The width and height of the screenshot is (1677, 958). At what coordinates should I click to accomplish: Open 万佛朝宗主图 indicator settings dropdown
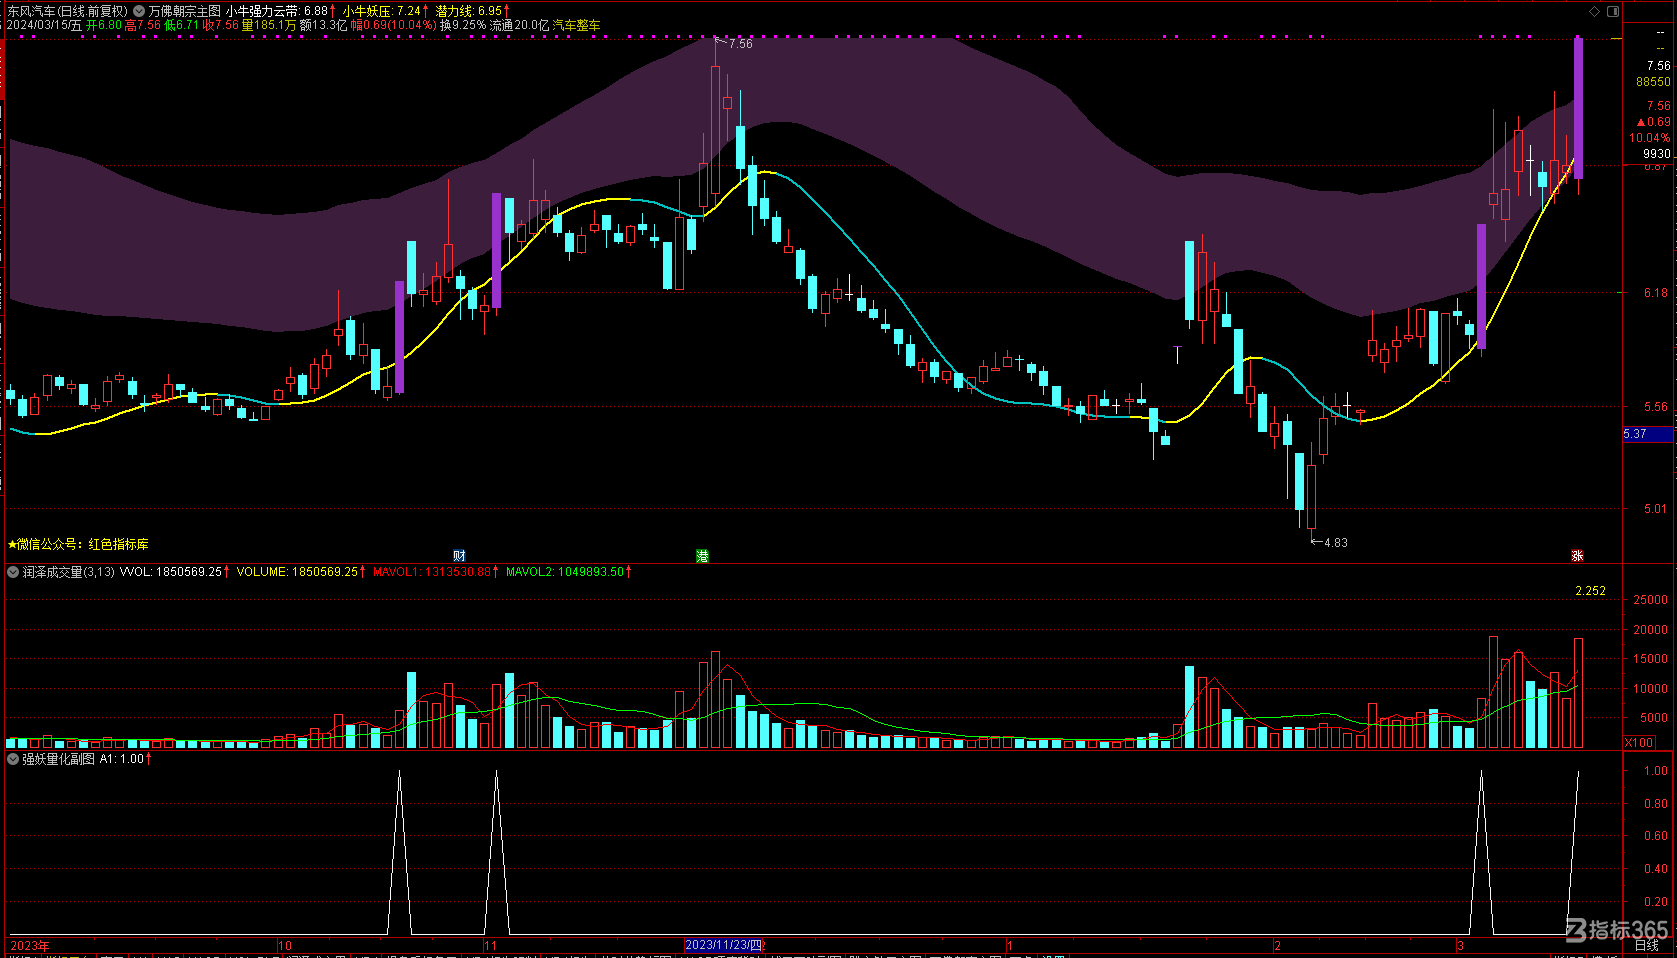point(139,11)
